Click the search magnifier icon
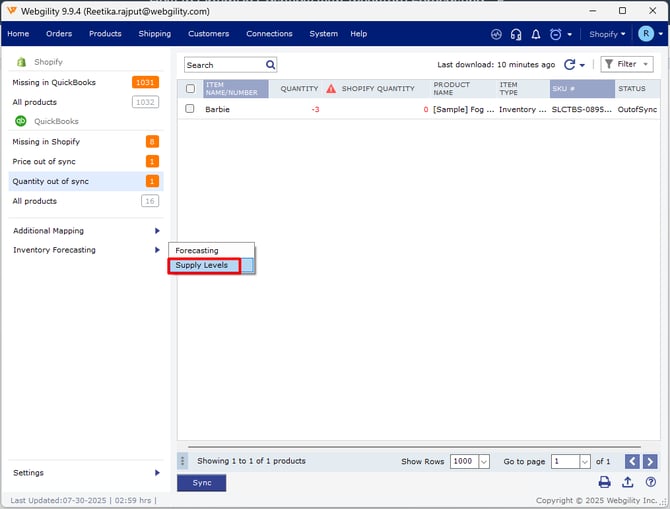The image size is (670, 509). tap(270, 65)
